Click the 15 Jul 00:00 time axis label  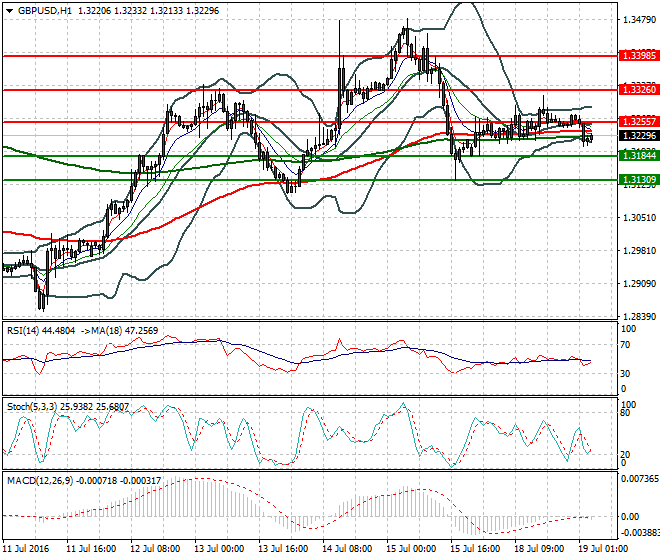(411, 549)
